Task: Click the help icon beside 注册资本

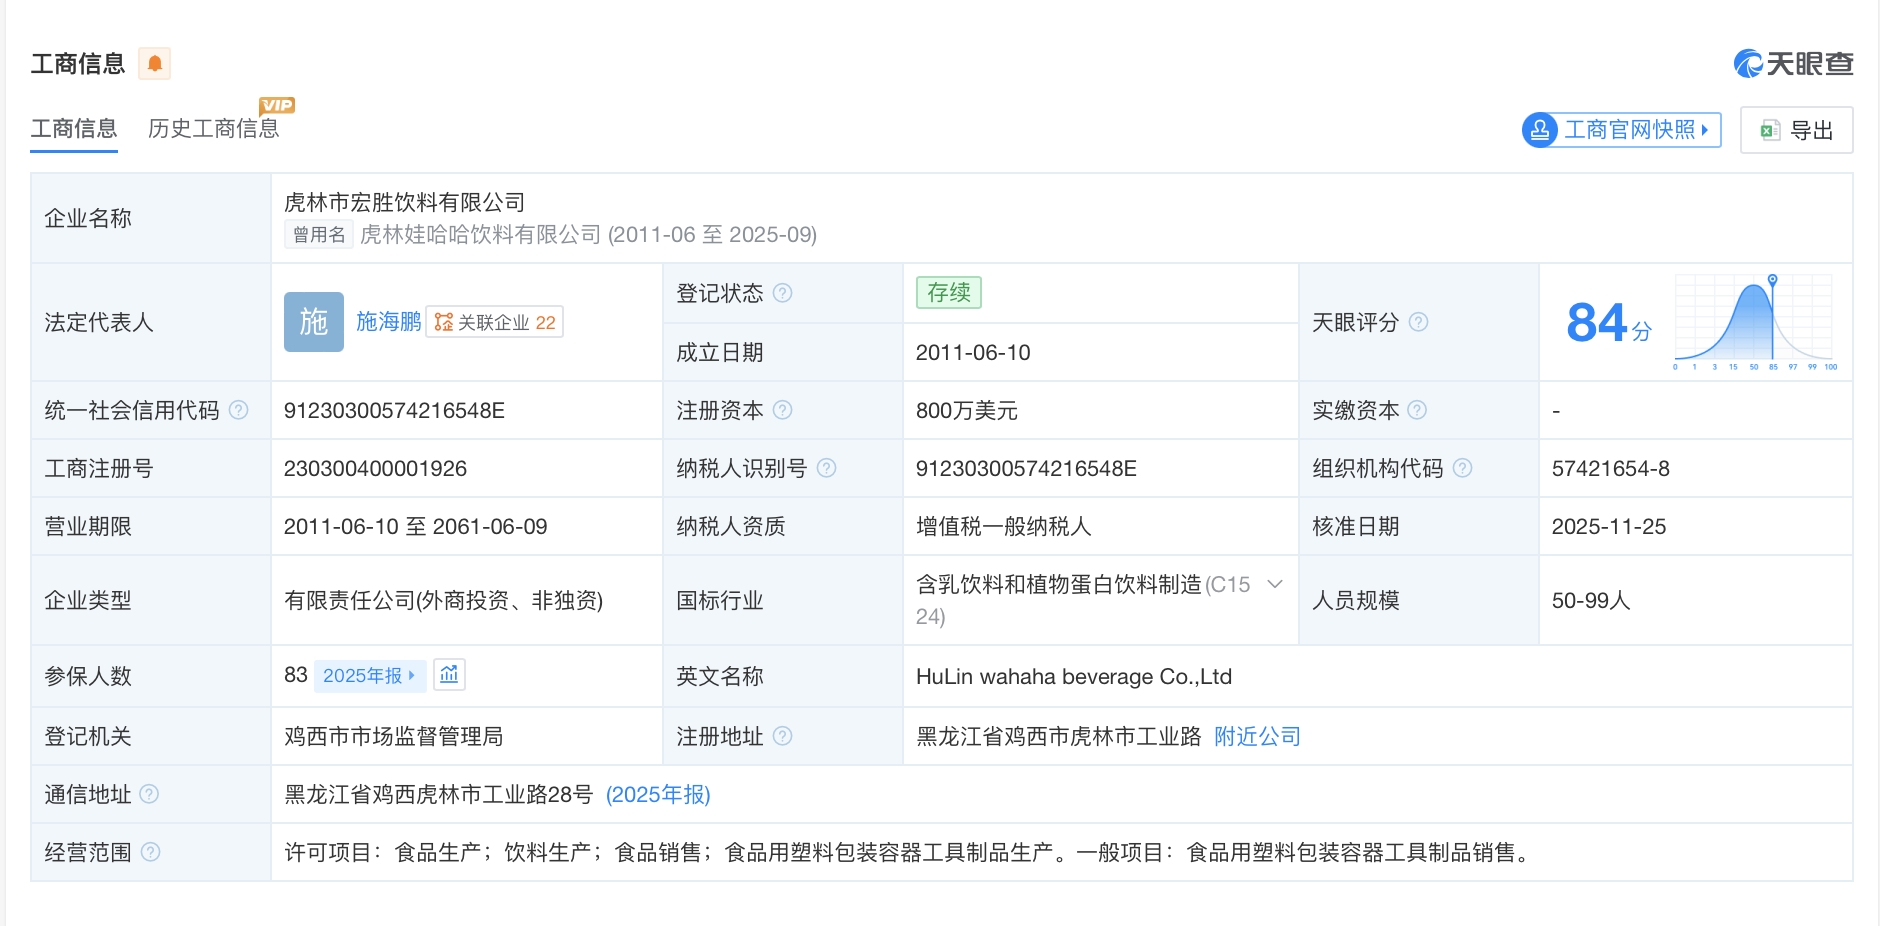Action: pyautogui.click(x=783, y=410)
